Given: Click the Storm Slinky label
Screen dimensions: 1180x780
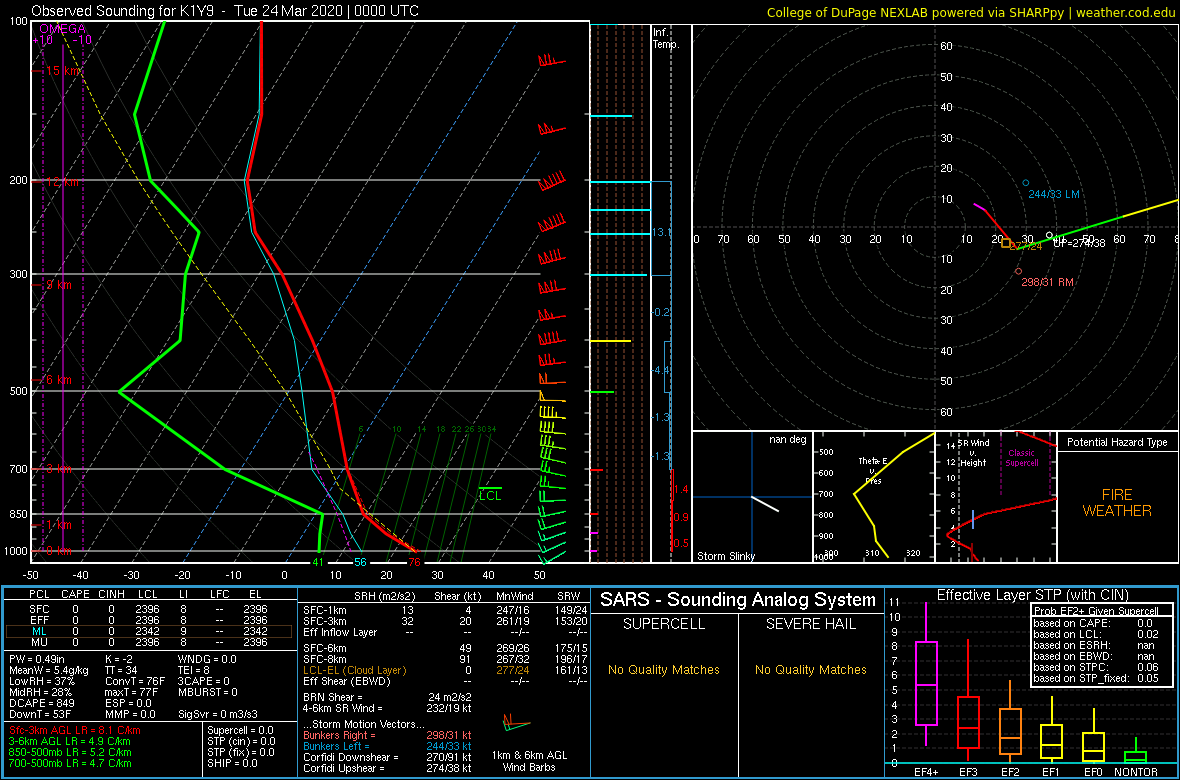Looking at the screenshot, I should 727,556.
